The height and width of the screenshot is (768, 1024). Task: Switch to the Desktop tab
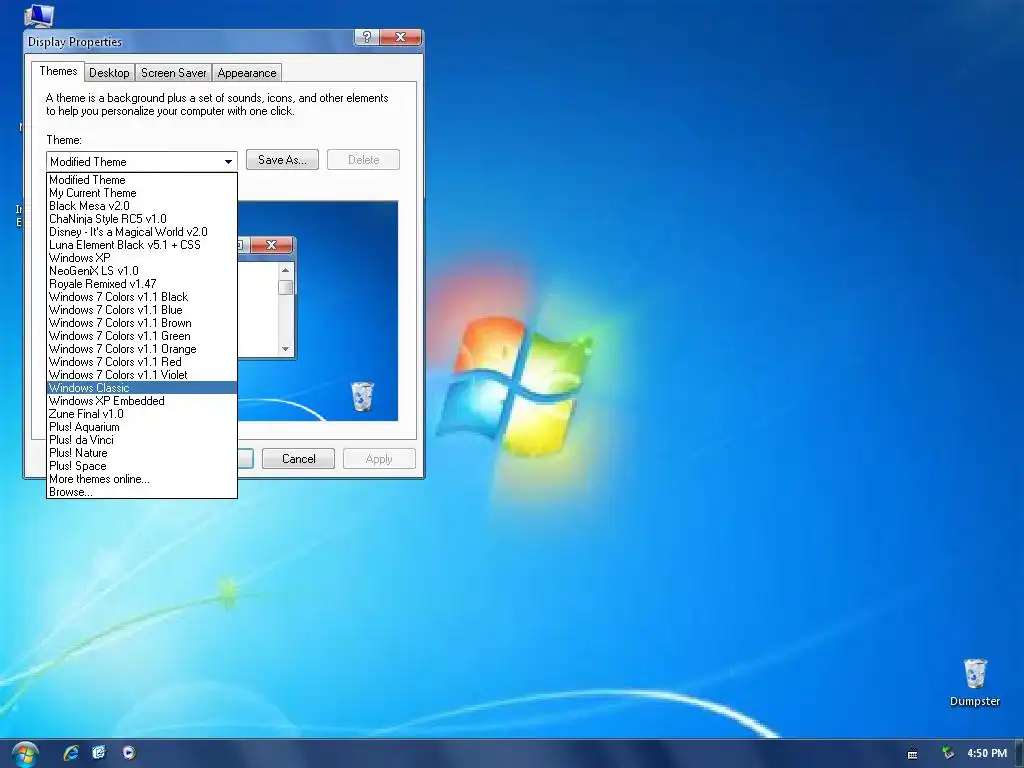point(109,73)
